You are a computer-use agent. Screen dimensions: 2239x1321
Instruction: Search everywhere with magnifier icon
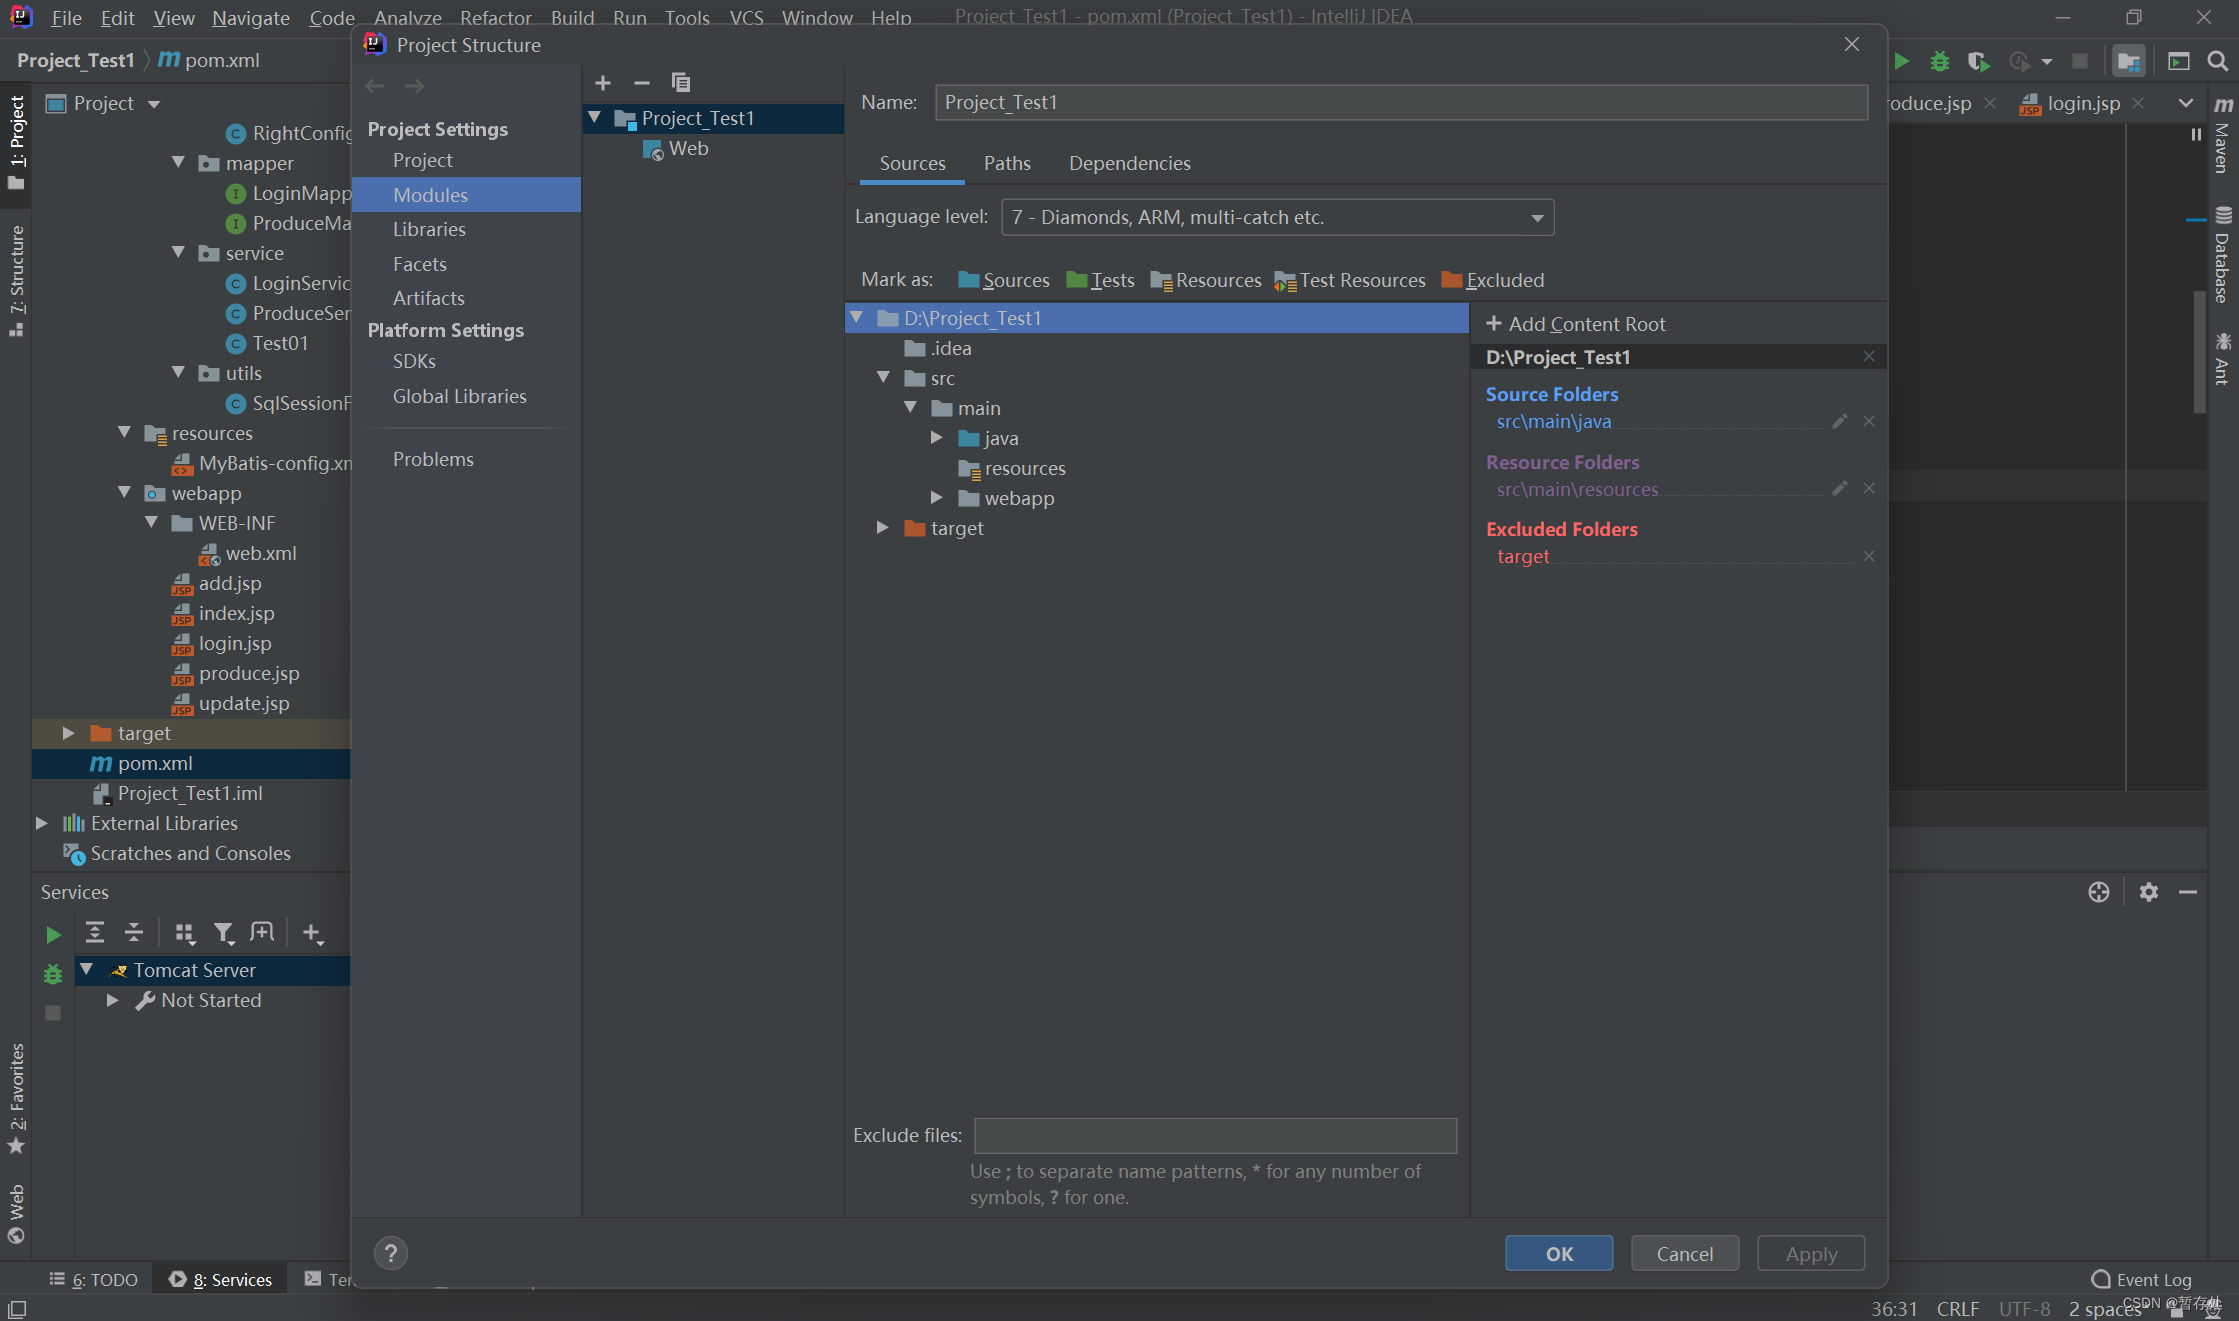pos(2217,61)
